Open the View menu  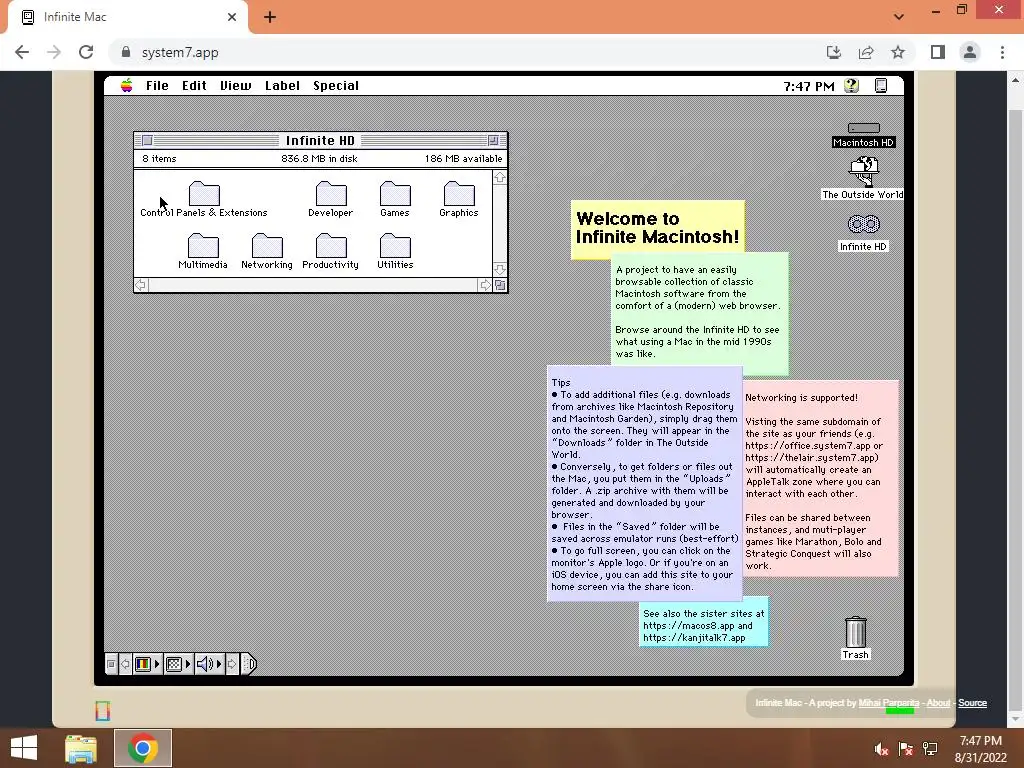(x=236, y=86)
